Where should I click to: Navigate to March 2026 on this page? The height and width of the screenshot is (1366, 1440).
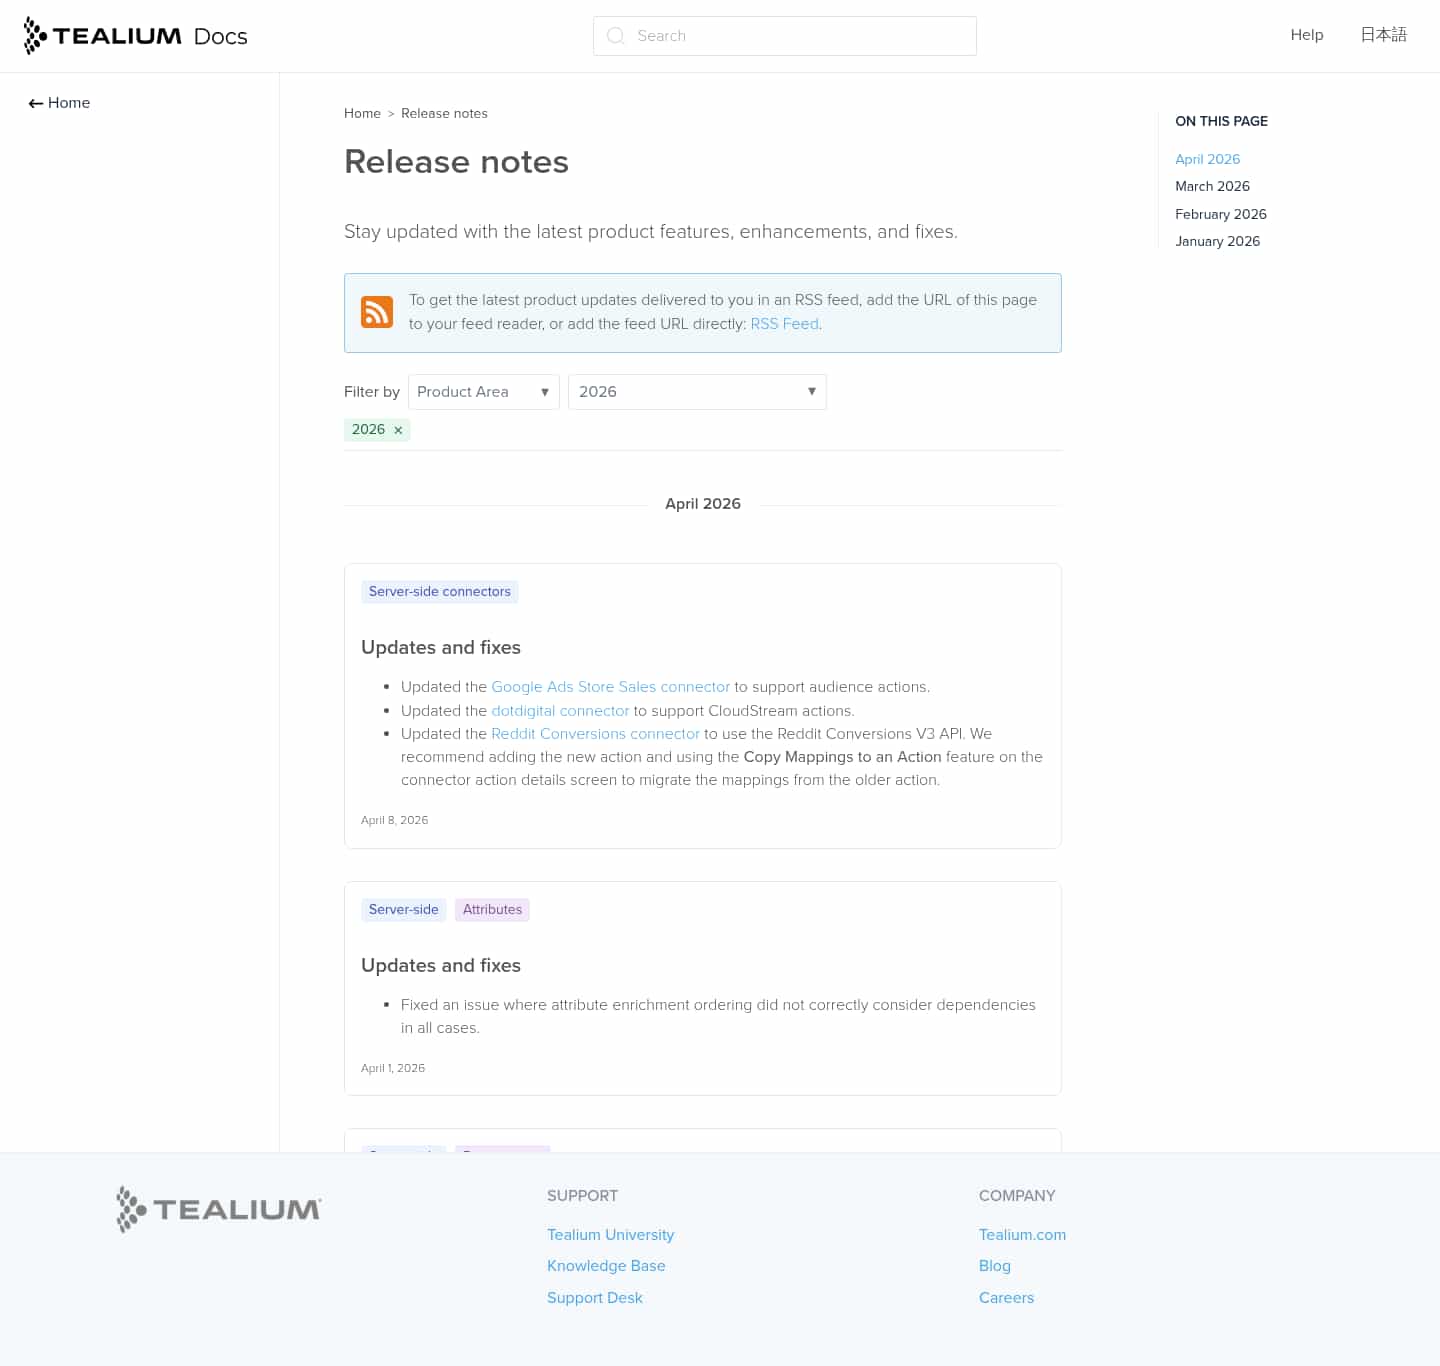pos(1212,186)
